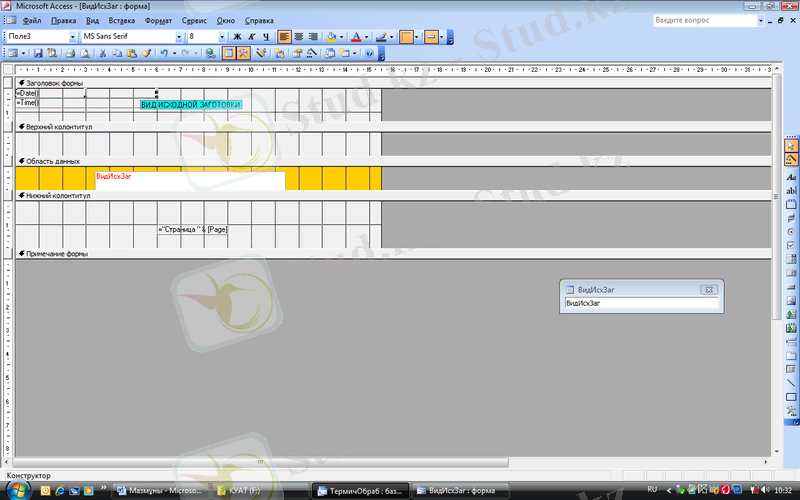This screenshot has width=800, height=500.
Task: Click the Paste clipboard icon
Action: pos(132,53)
